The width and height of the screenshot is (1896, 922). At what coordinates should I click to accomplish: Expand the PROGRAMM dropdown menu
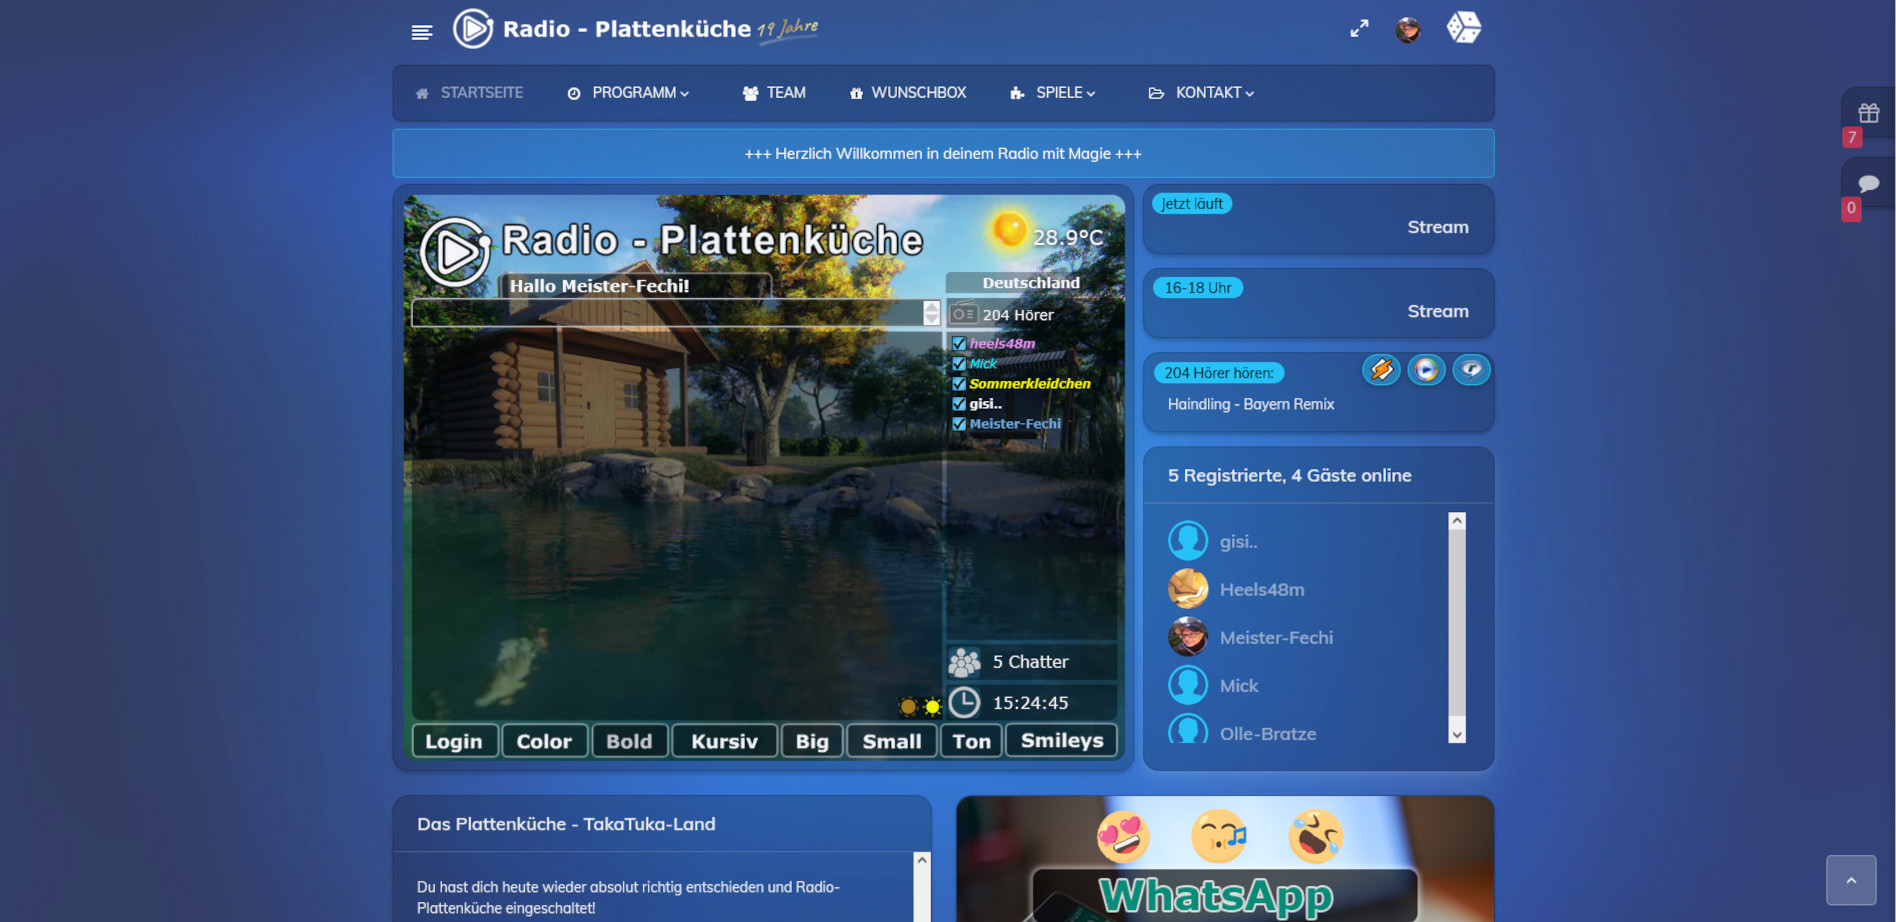[629, 93]
